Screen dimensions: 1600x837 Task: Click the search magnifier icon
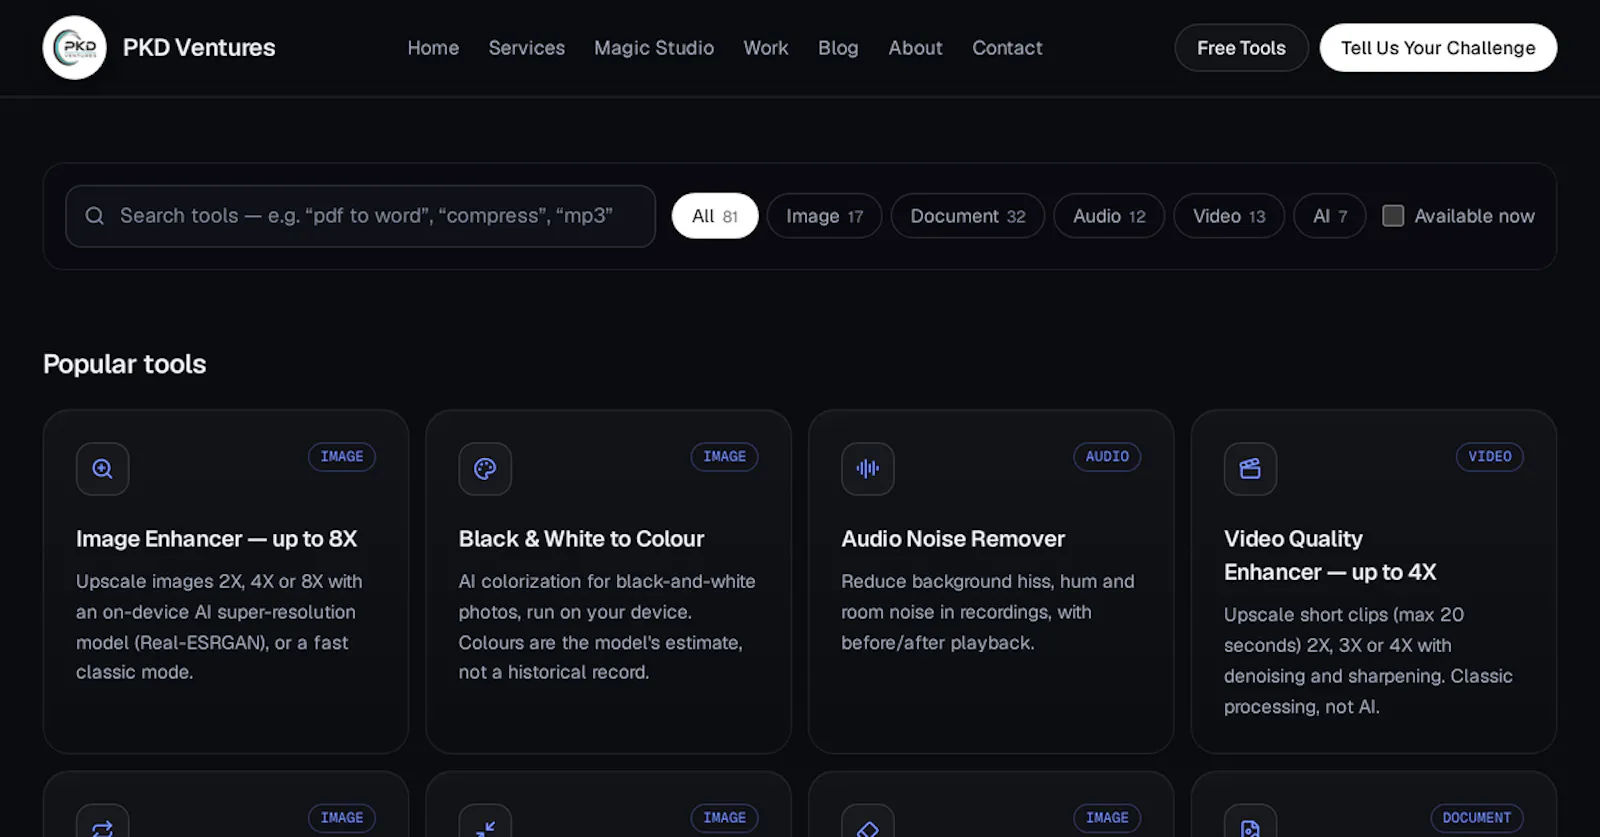95,216
